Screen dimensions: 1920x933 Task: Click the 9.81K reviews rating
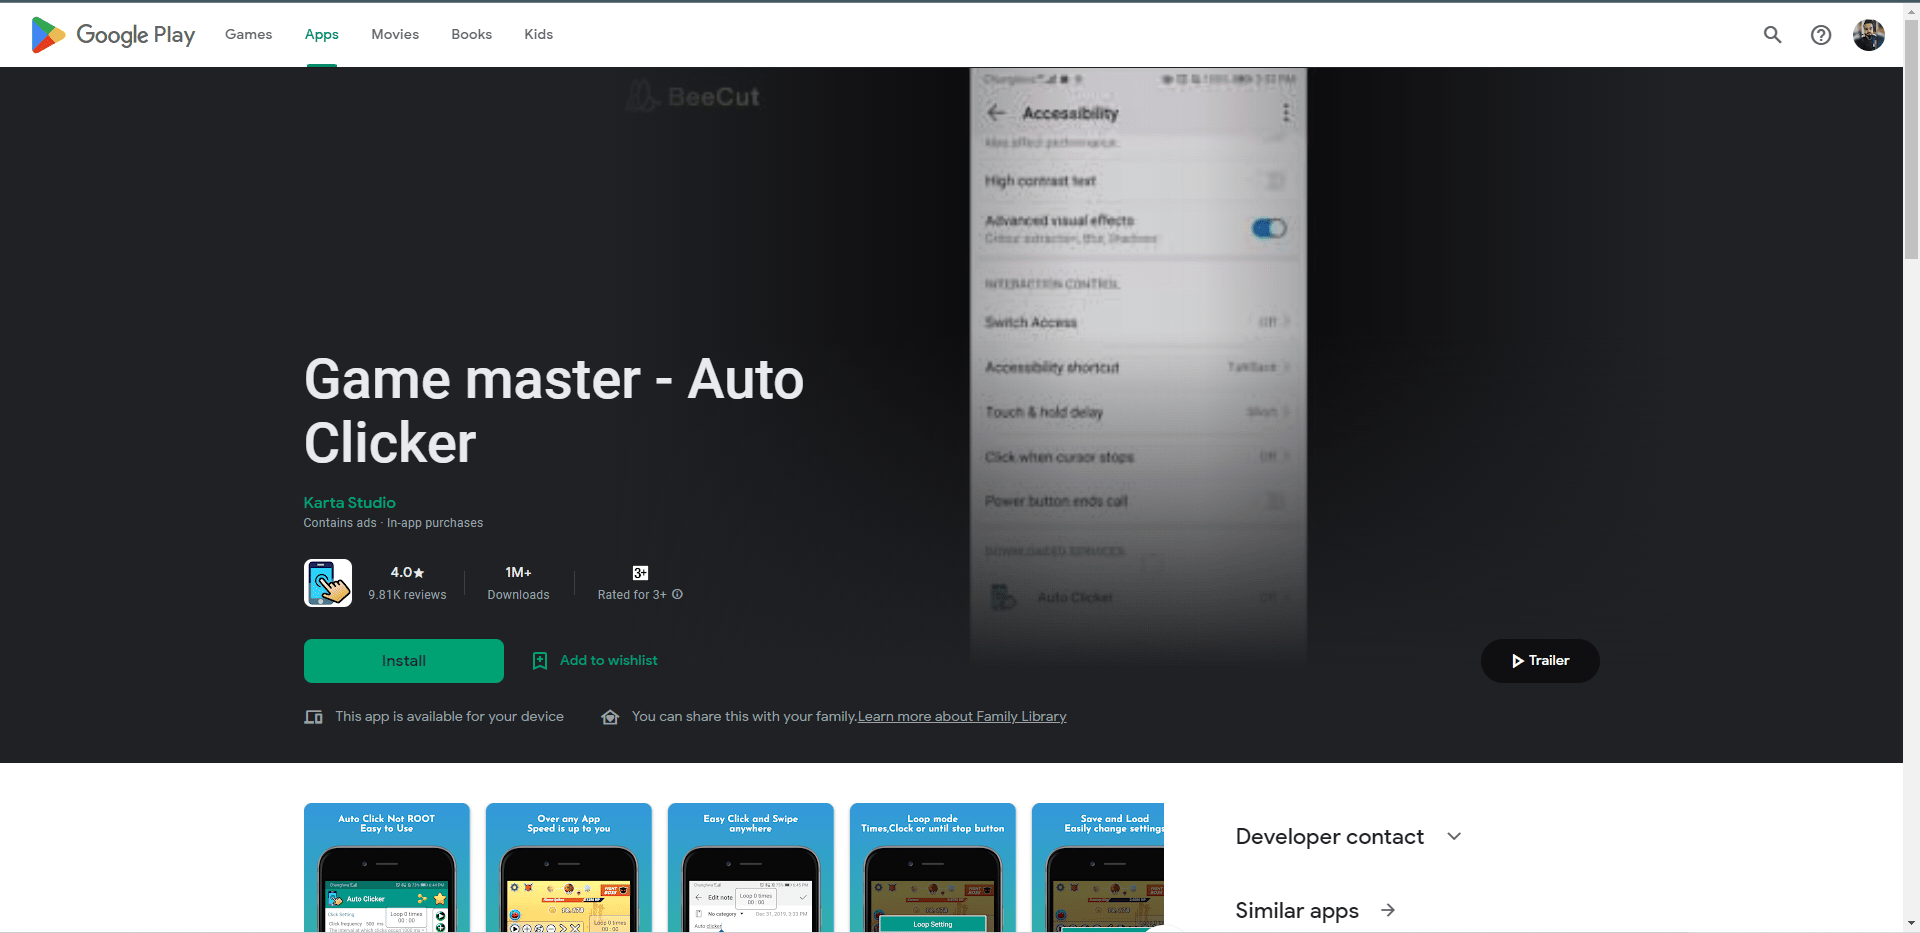[x=407, y=583]
